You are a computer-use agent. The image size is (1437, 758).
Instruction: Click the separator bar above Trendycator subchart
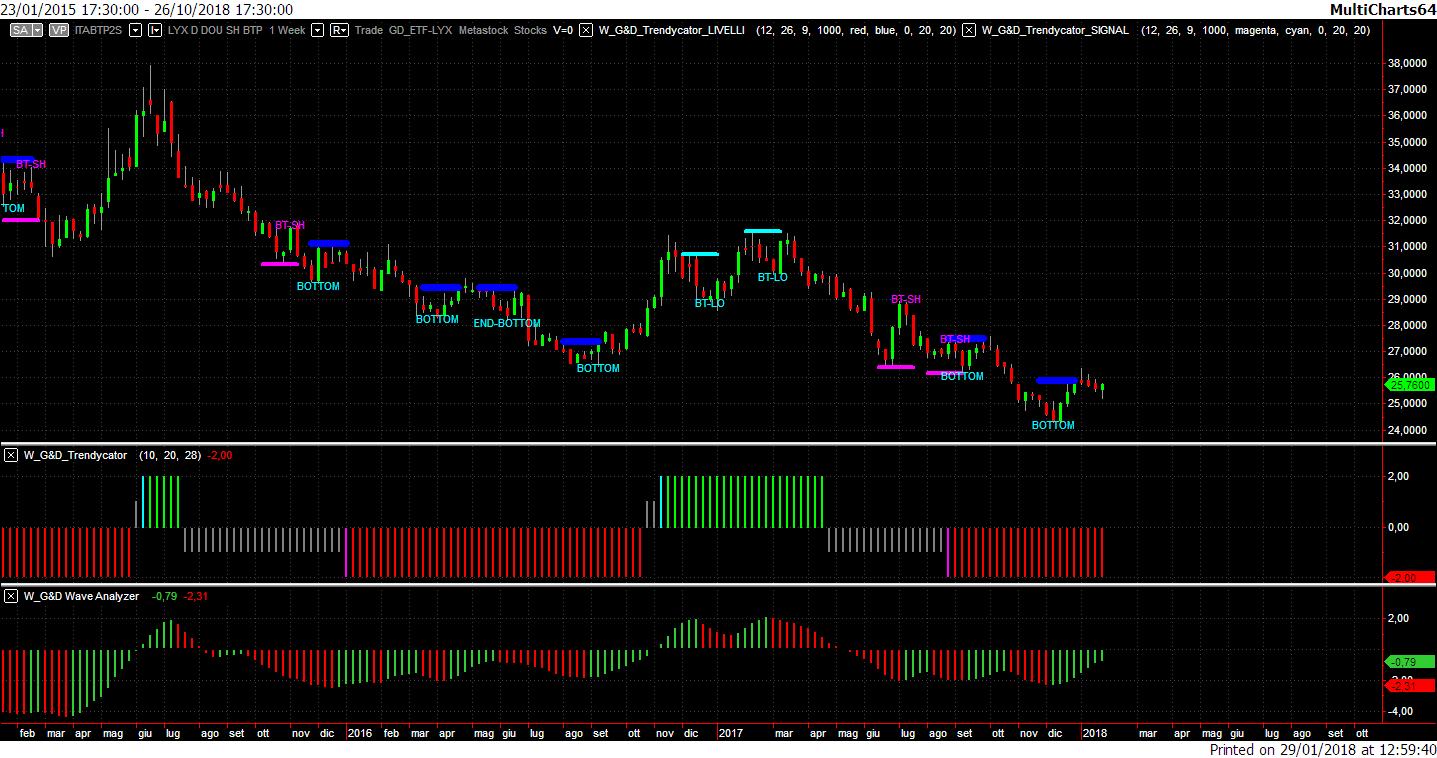pyautogui.click(x=718, y=443)
